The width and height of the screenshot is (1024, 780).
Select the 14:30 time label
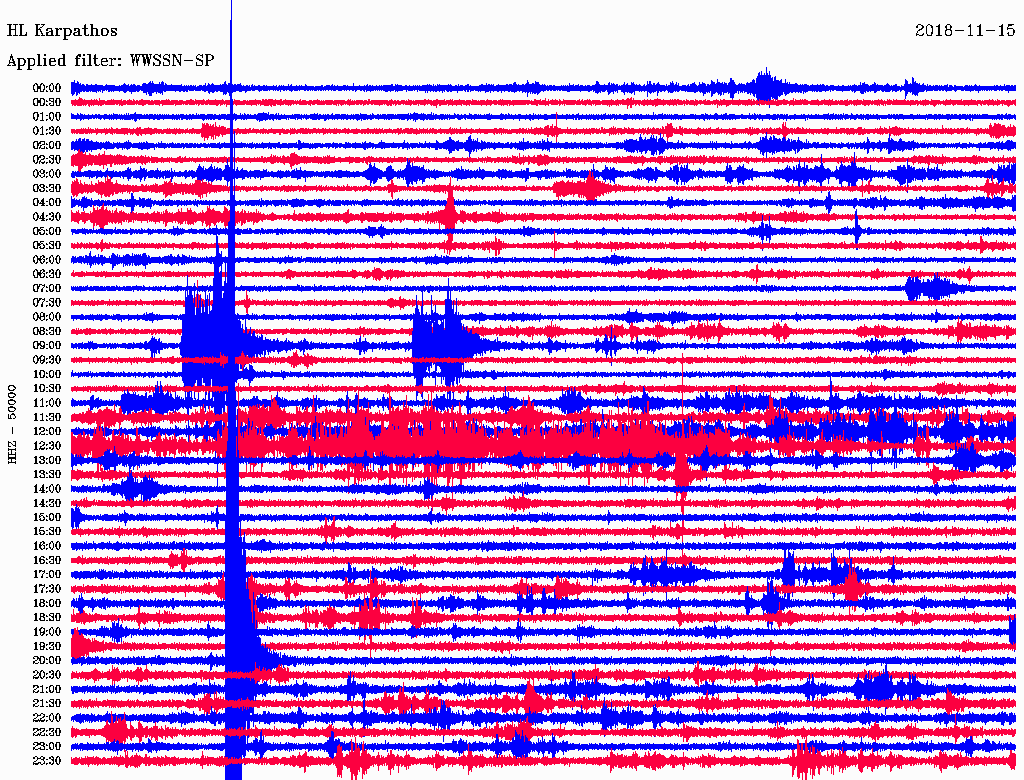47,503
